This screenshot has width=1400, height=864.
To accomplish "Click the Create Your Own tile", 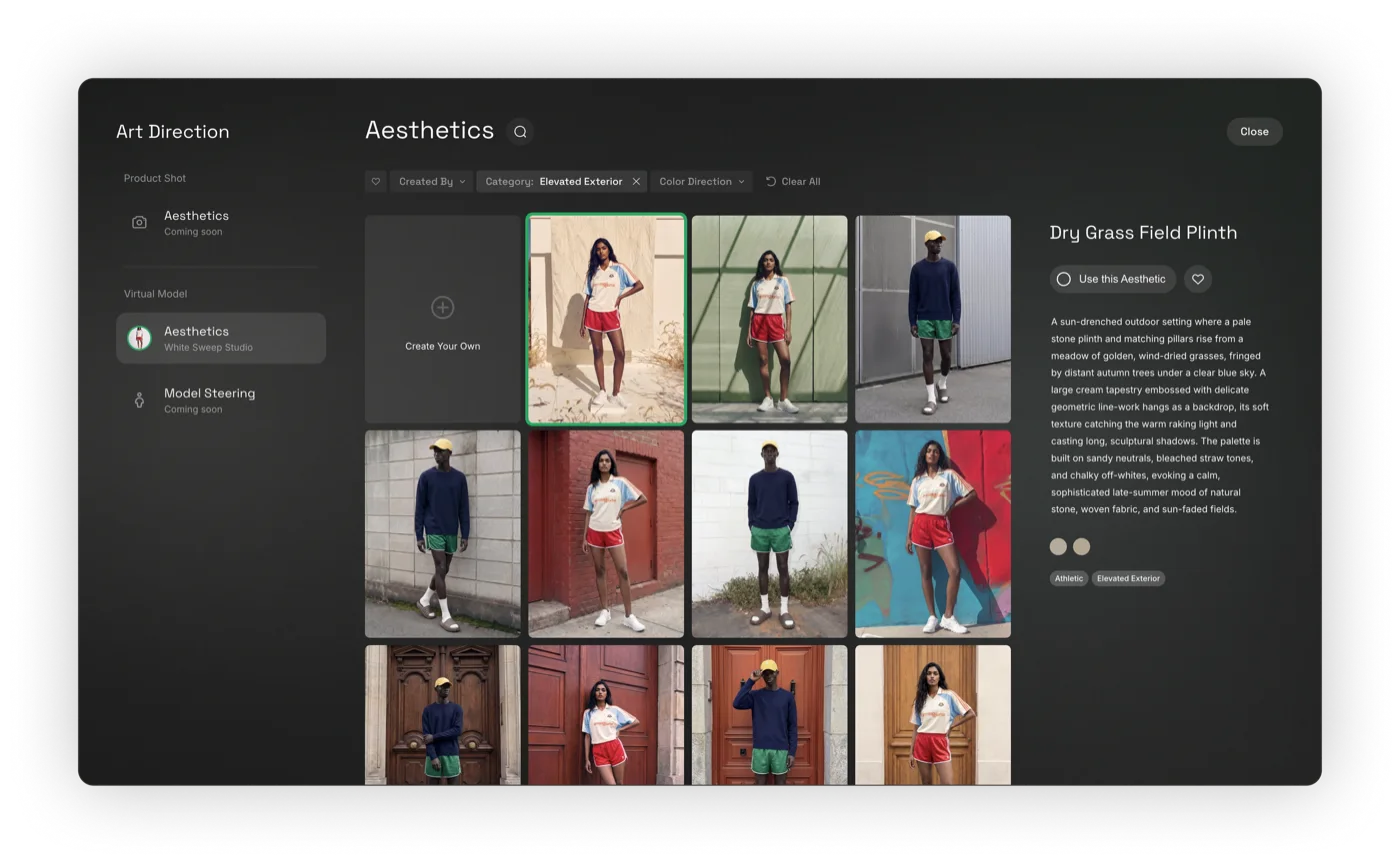I will [x=443, y=319].
